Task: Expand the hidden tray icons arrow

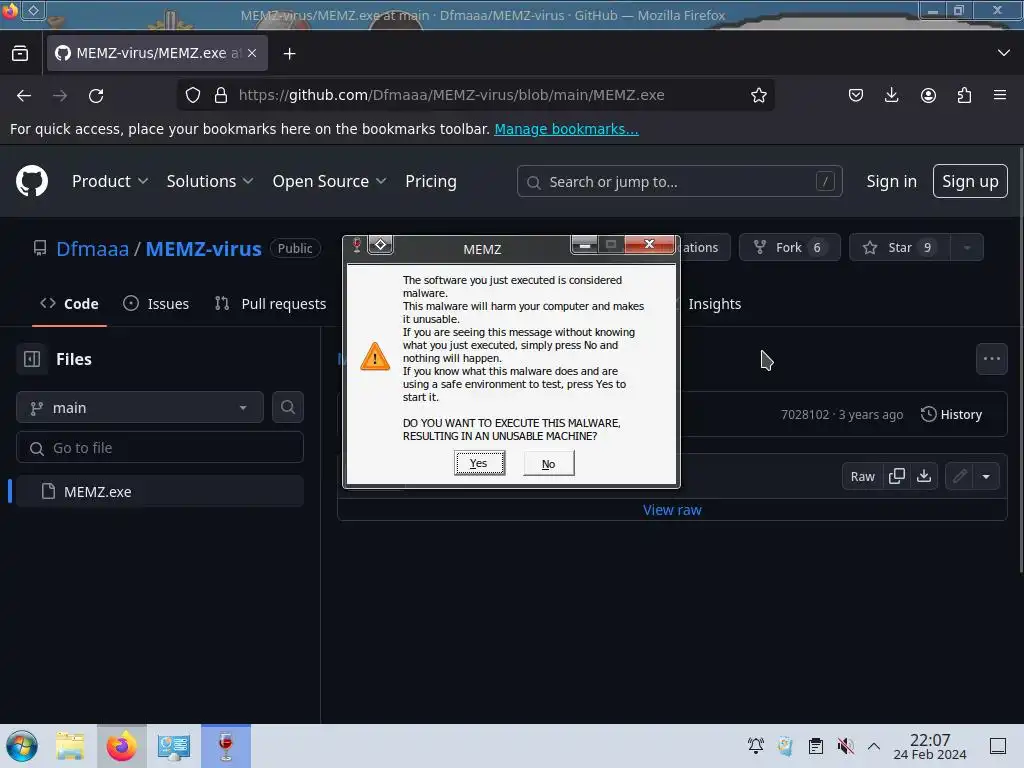Action: coord(874,746)
